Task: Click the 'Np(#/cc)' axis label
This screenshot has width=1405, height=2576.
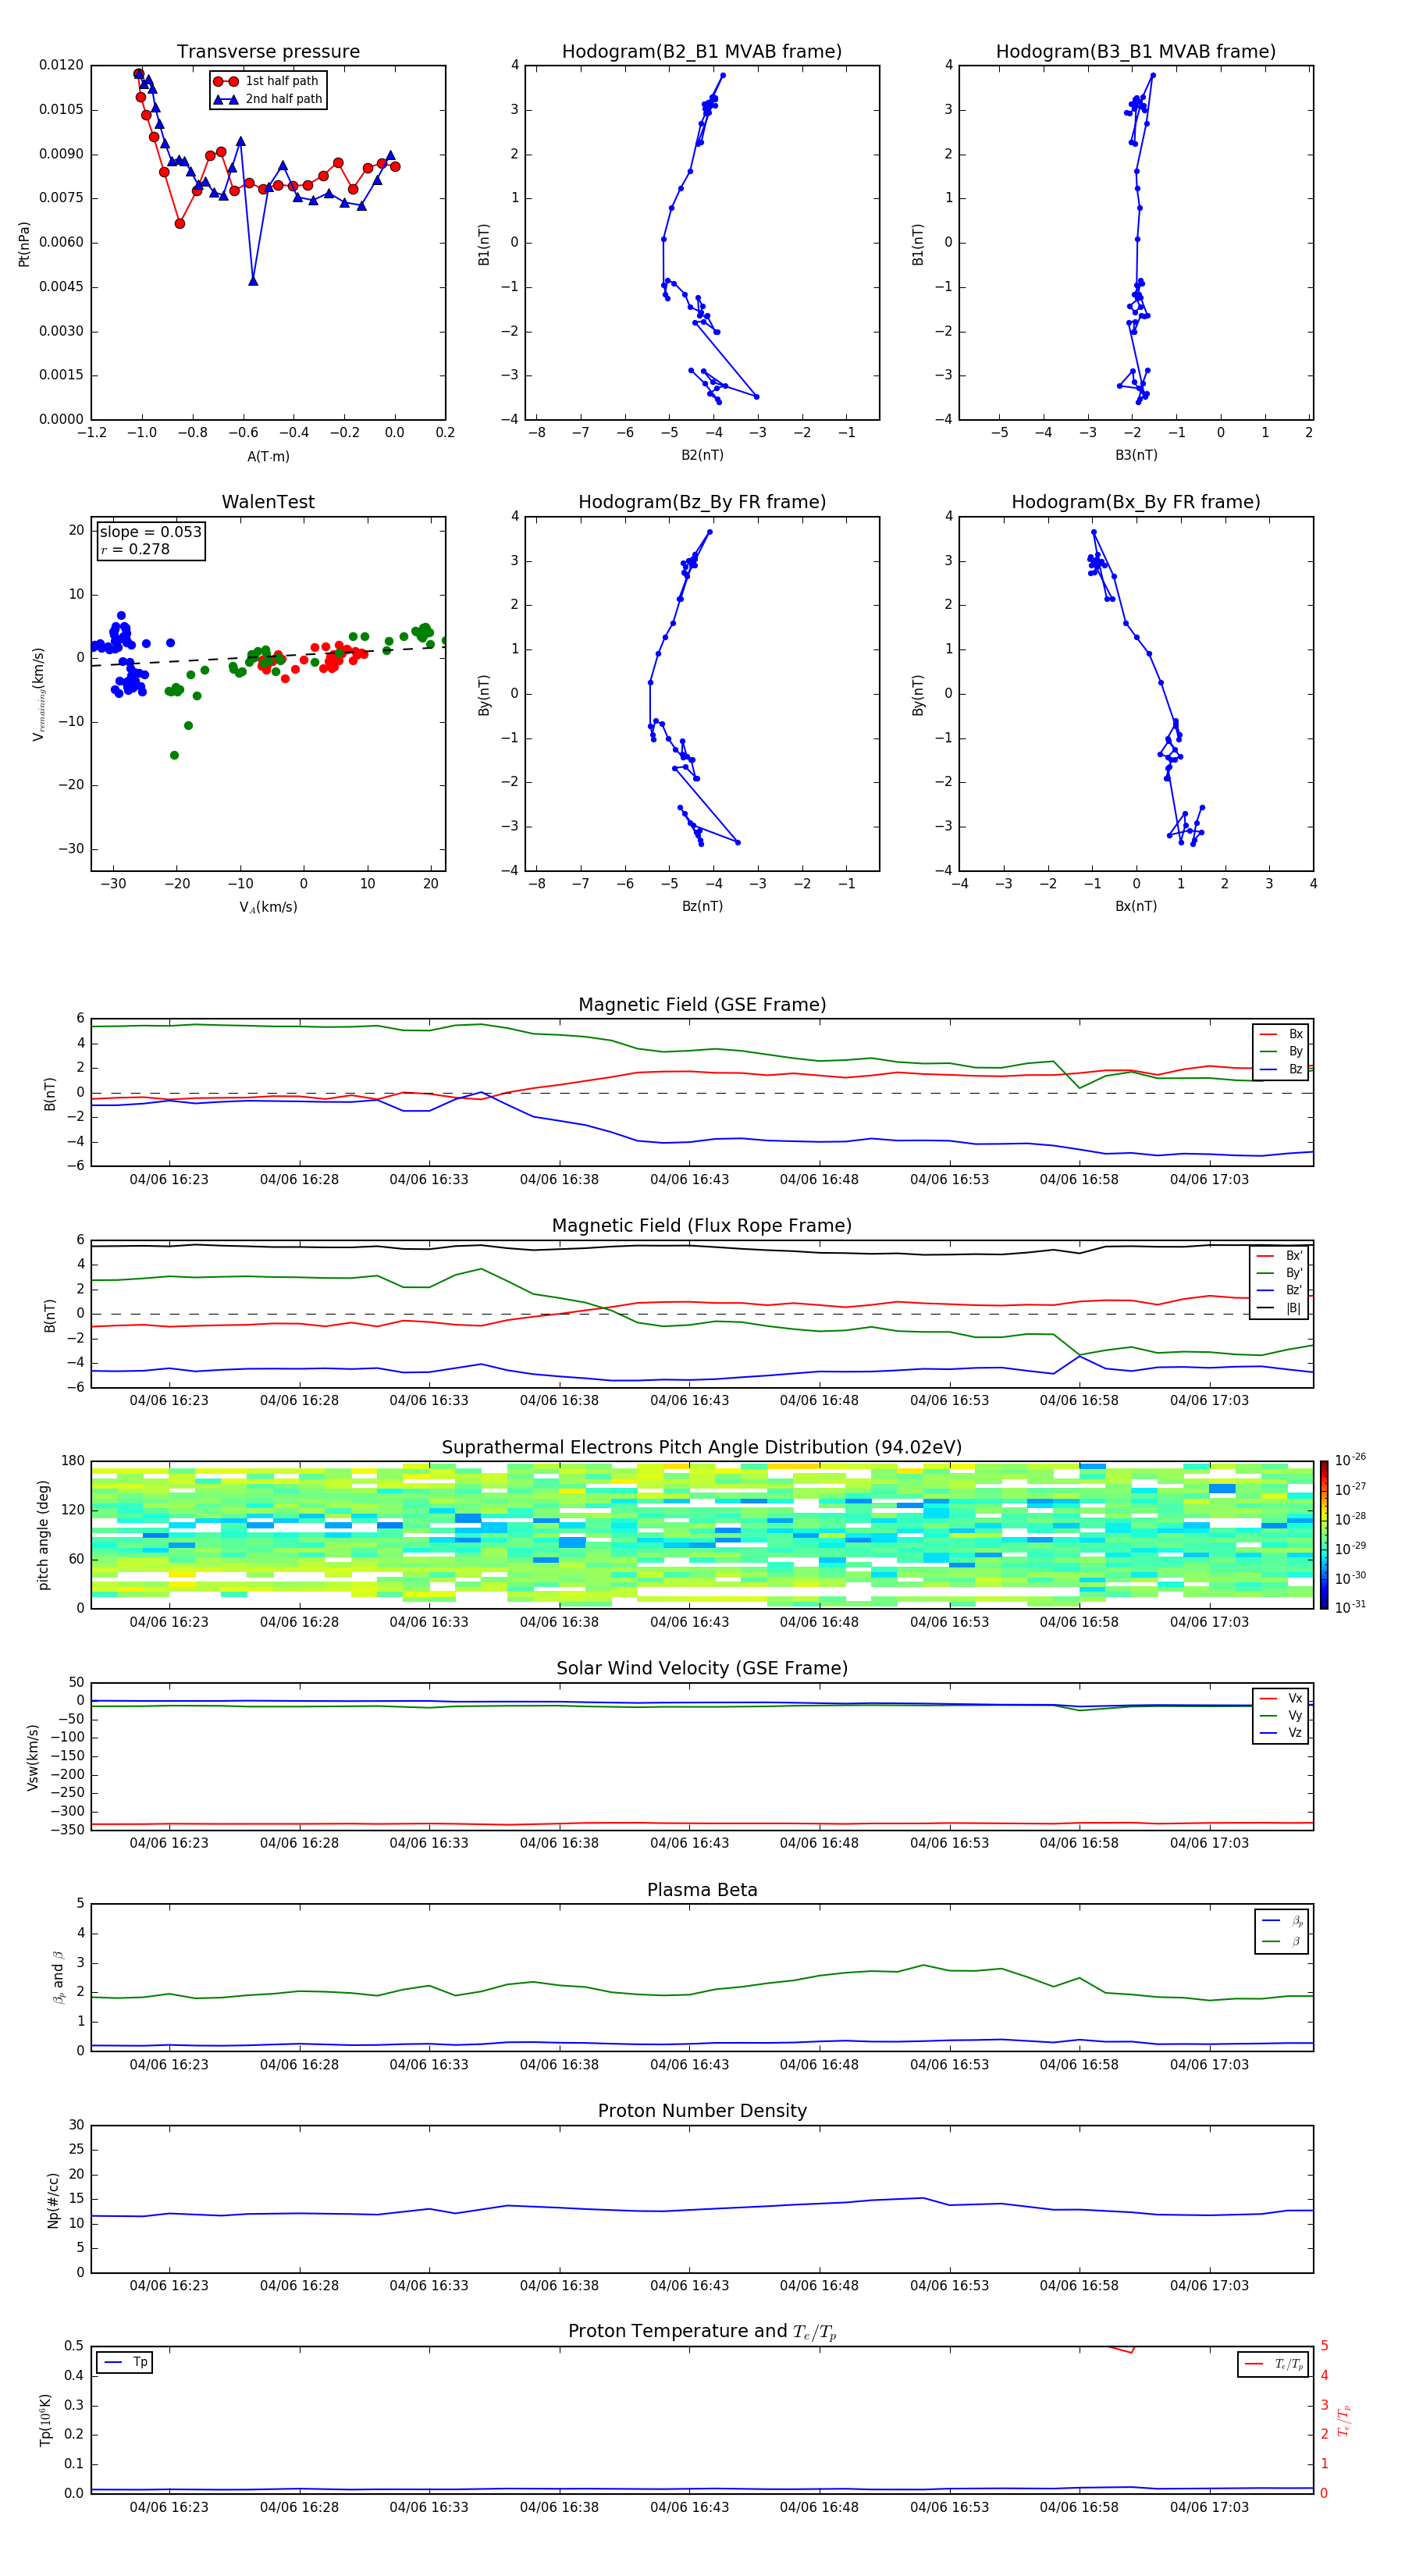Action: 53,2200
